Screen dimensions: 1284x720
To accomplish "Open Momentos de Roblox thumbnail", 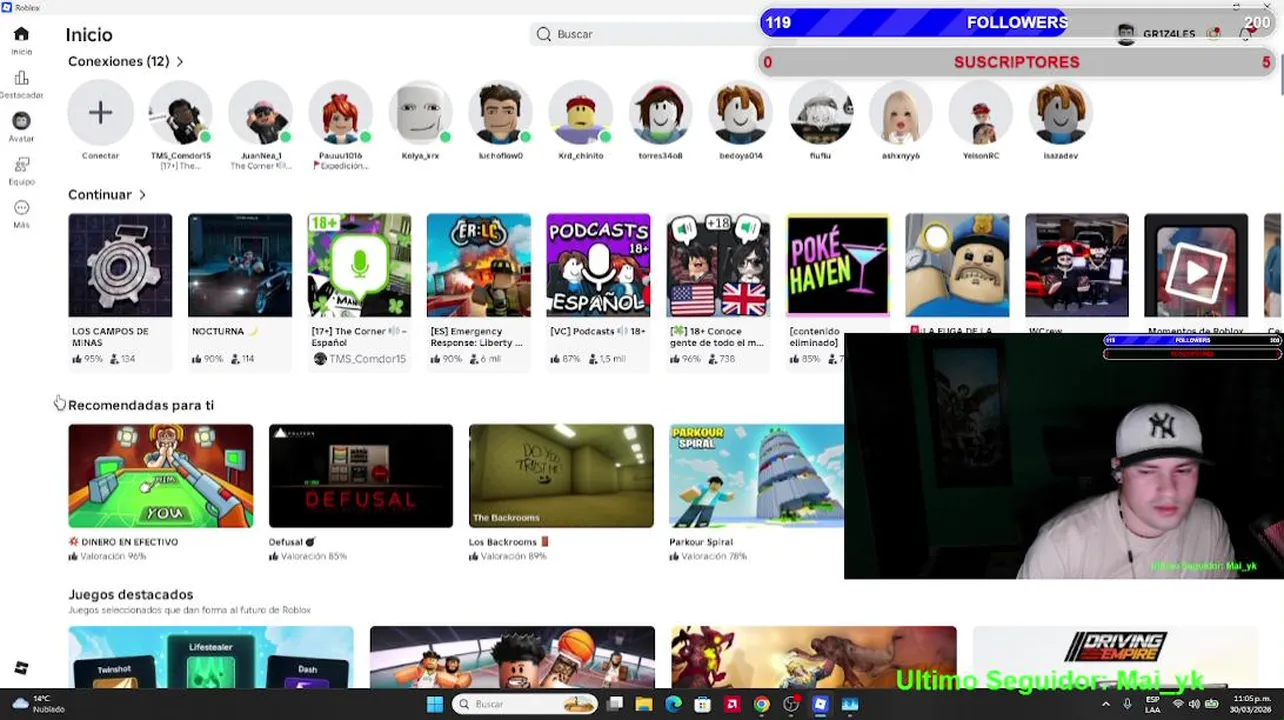I will point(1196,265).
